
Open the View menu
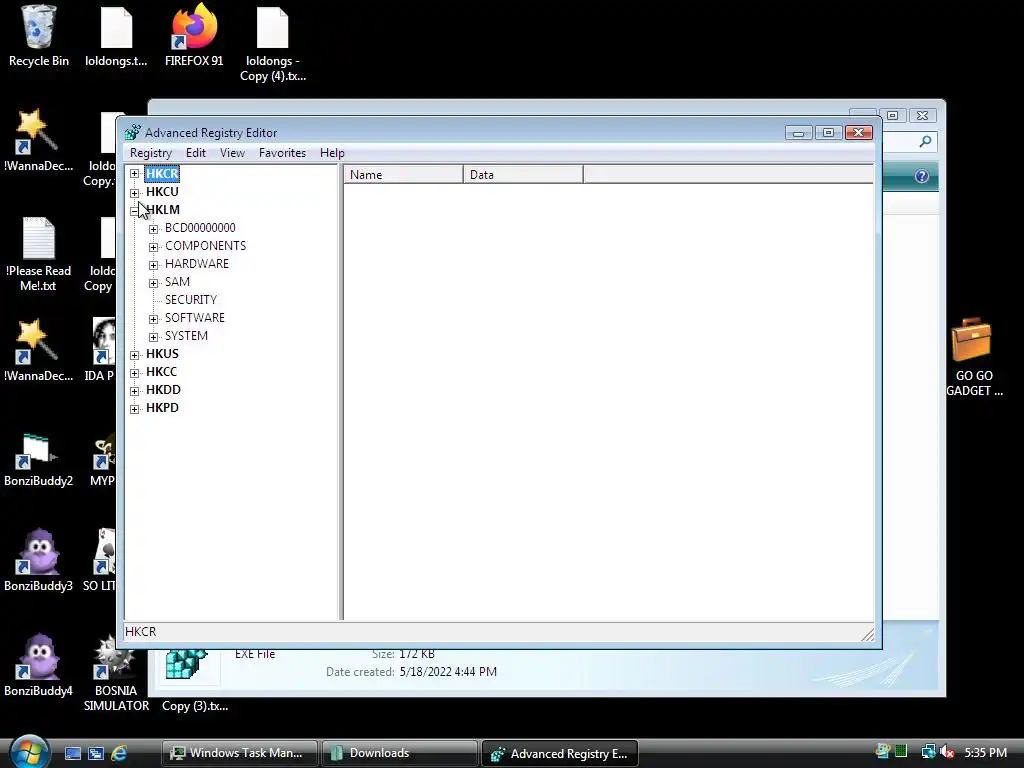[232, 153]
